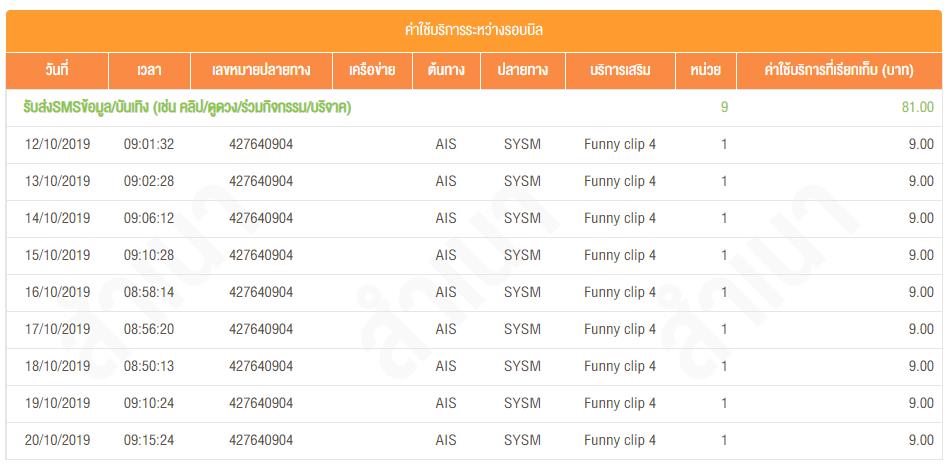Select the date 15/10/2019
This screenshot has width=945, height=466.
pyautogui.click(x=57, y=256)
